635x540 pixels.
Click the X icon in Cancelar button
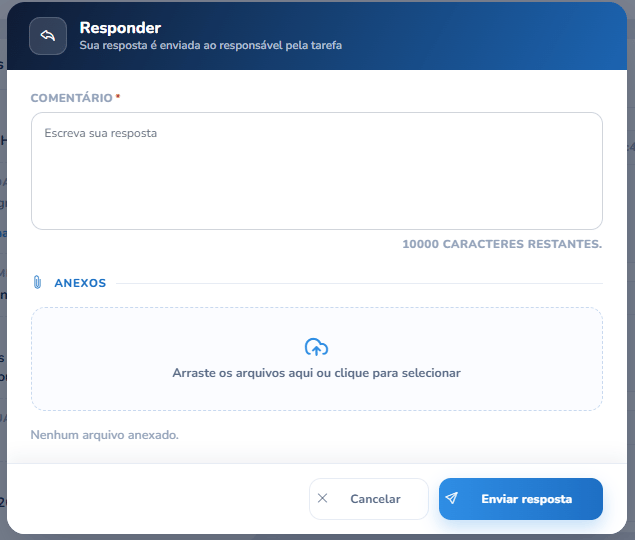tap(322, 498)
